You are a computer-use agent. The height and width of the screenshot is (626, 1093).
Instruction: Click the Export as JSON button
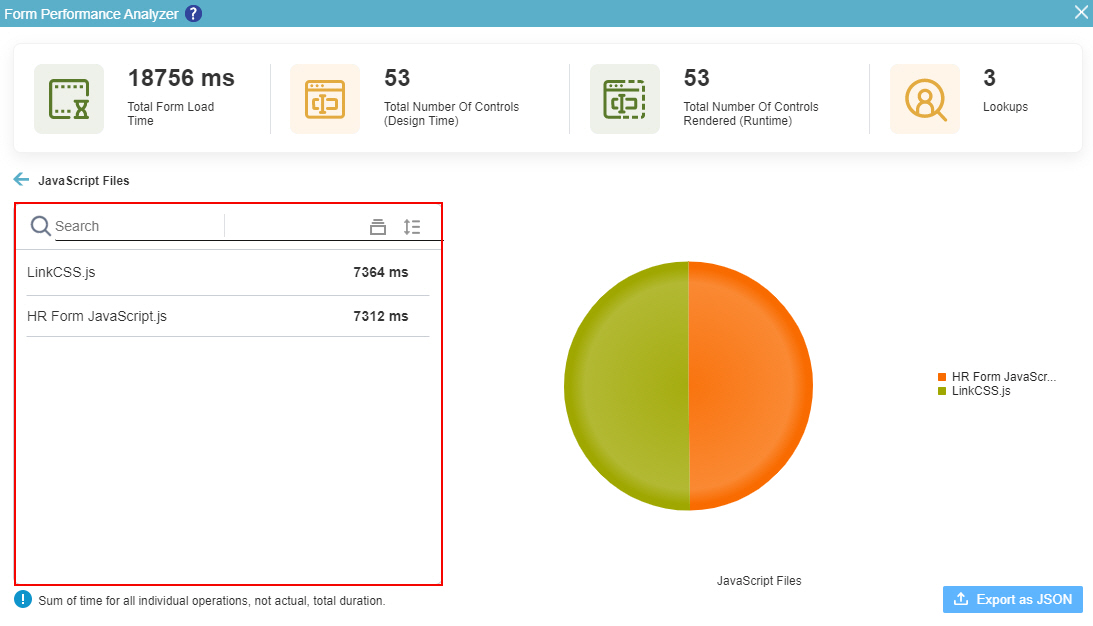(1013, 600)
